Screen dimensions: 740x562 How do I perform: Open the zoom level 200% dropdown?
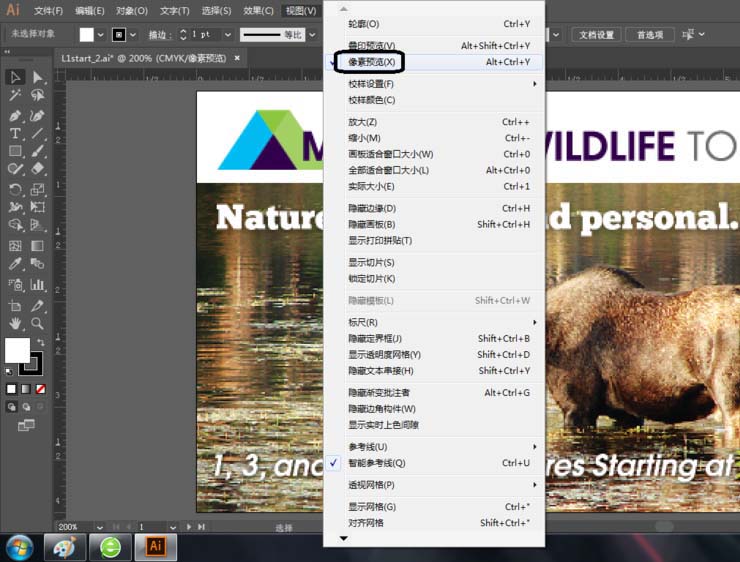pos(100,527)
